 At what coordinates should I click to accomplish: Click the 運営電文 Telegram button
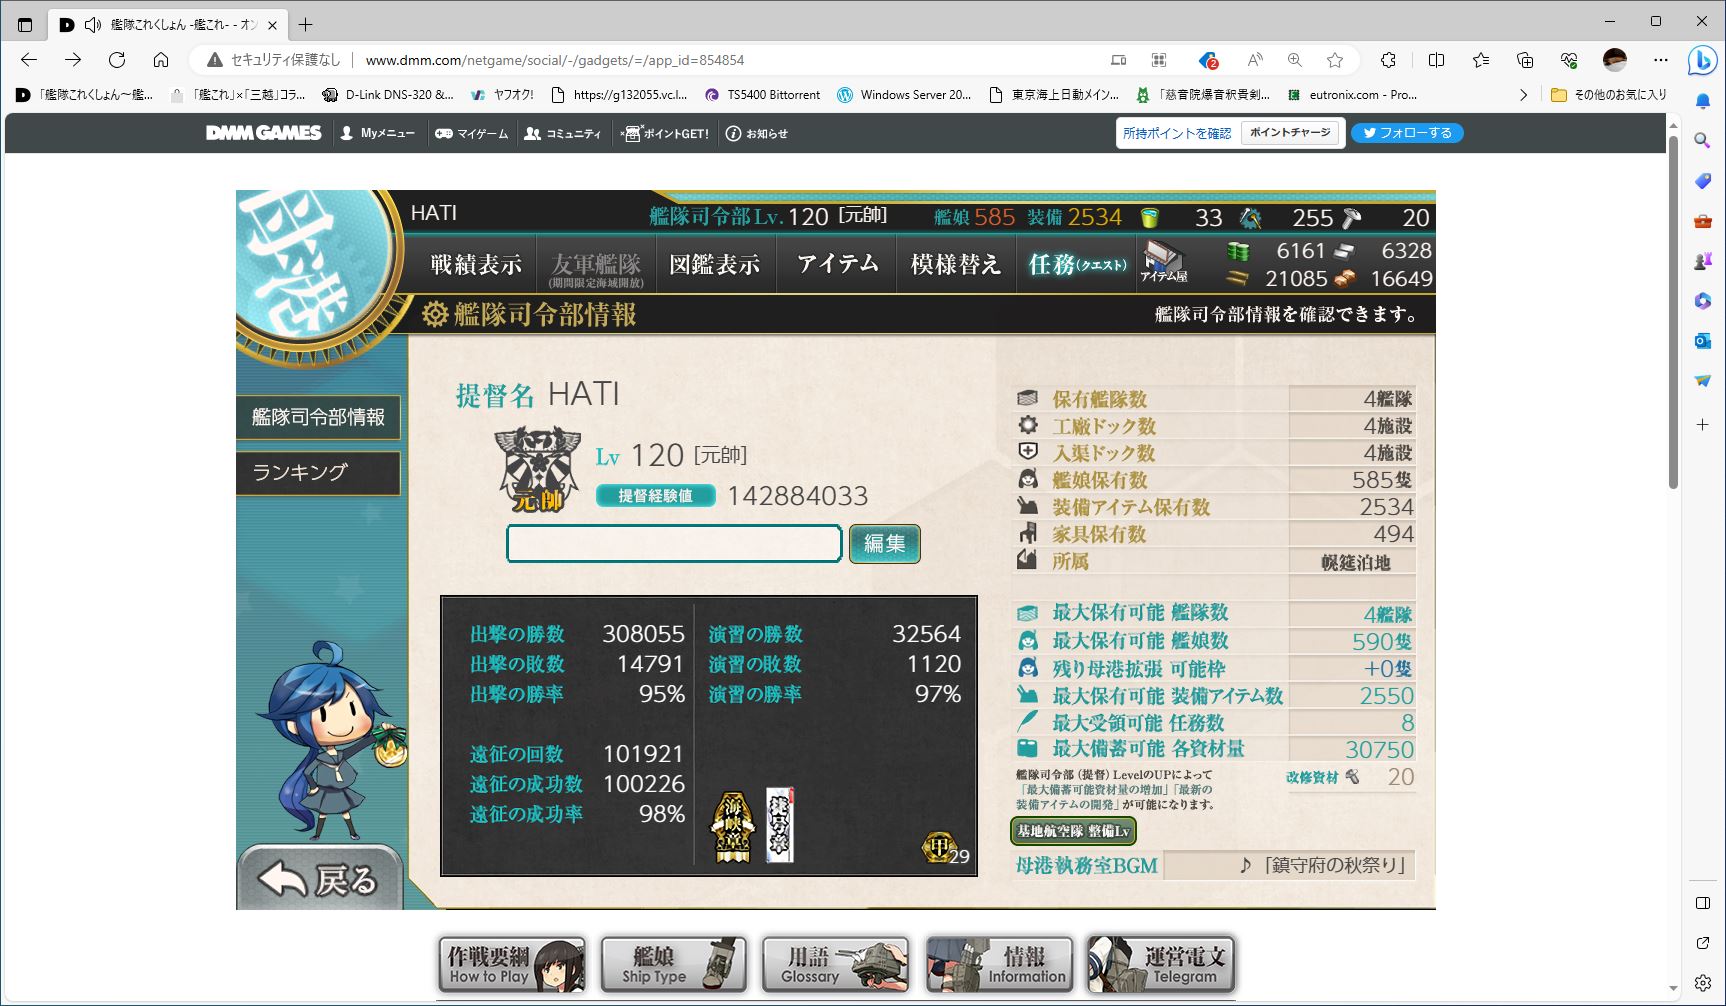coord(1161,965)
